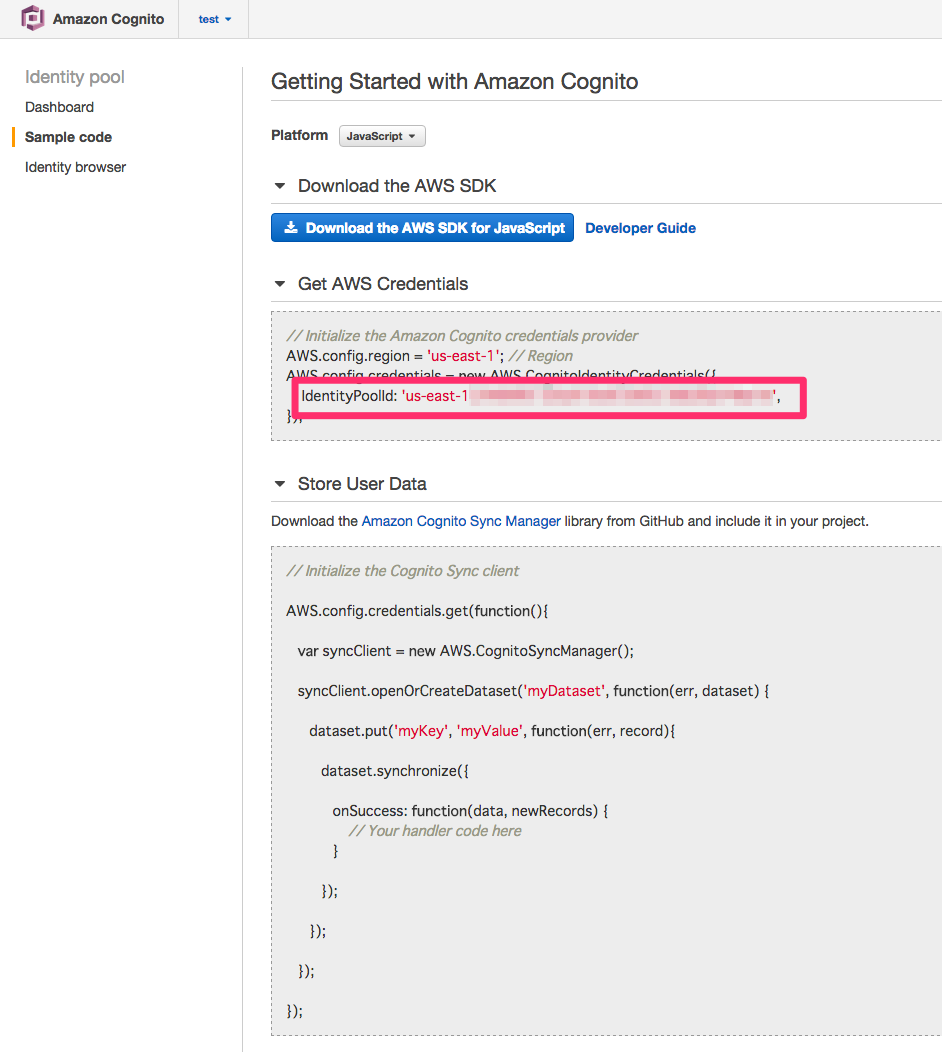Click the download arrow icon on SDK button
This screenshot has height=1052, width=942.
(x=291, y=227)
